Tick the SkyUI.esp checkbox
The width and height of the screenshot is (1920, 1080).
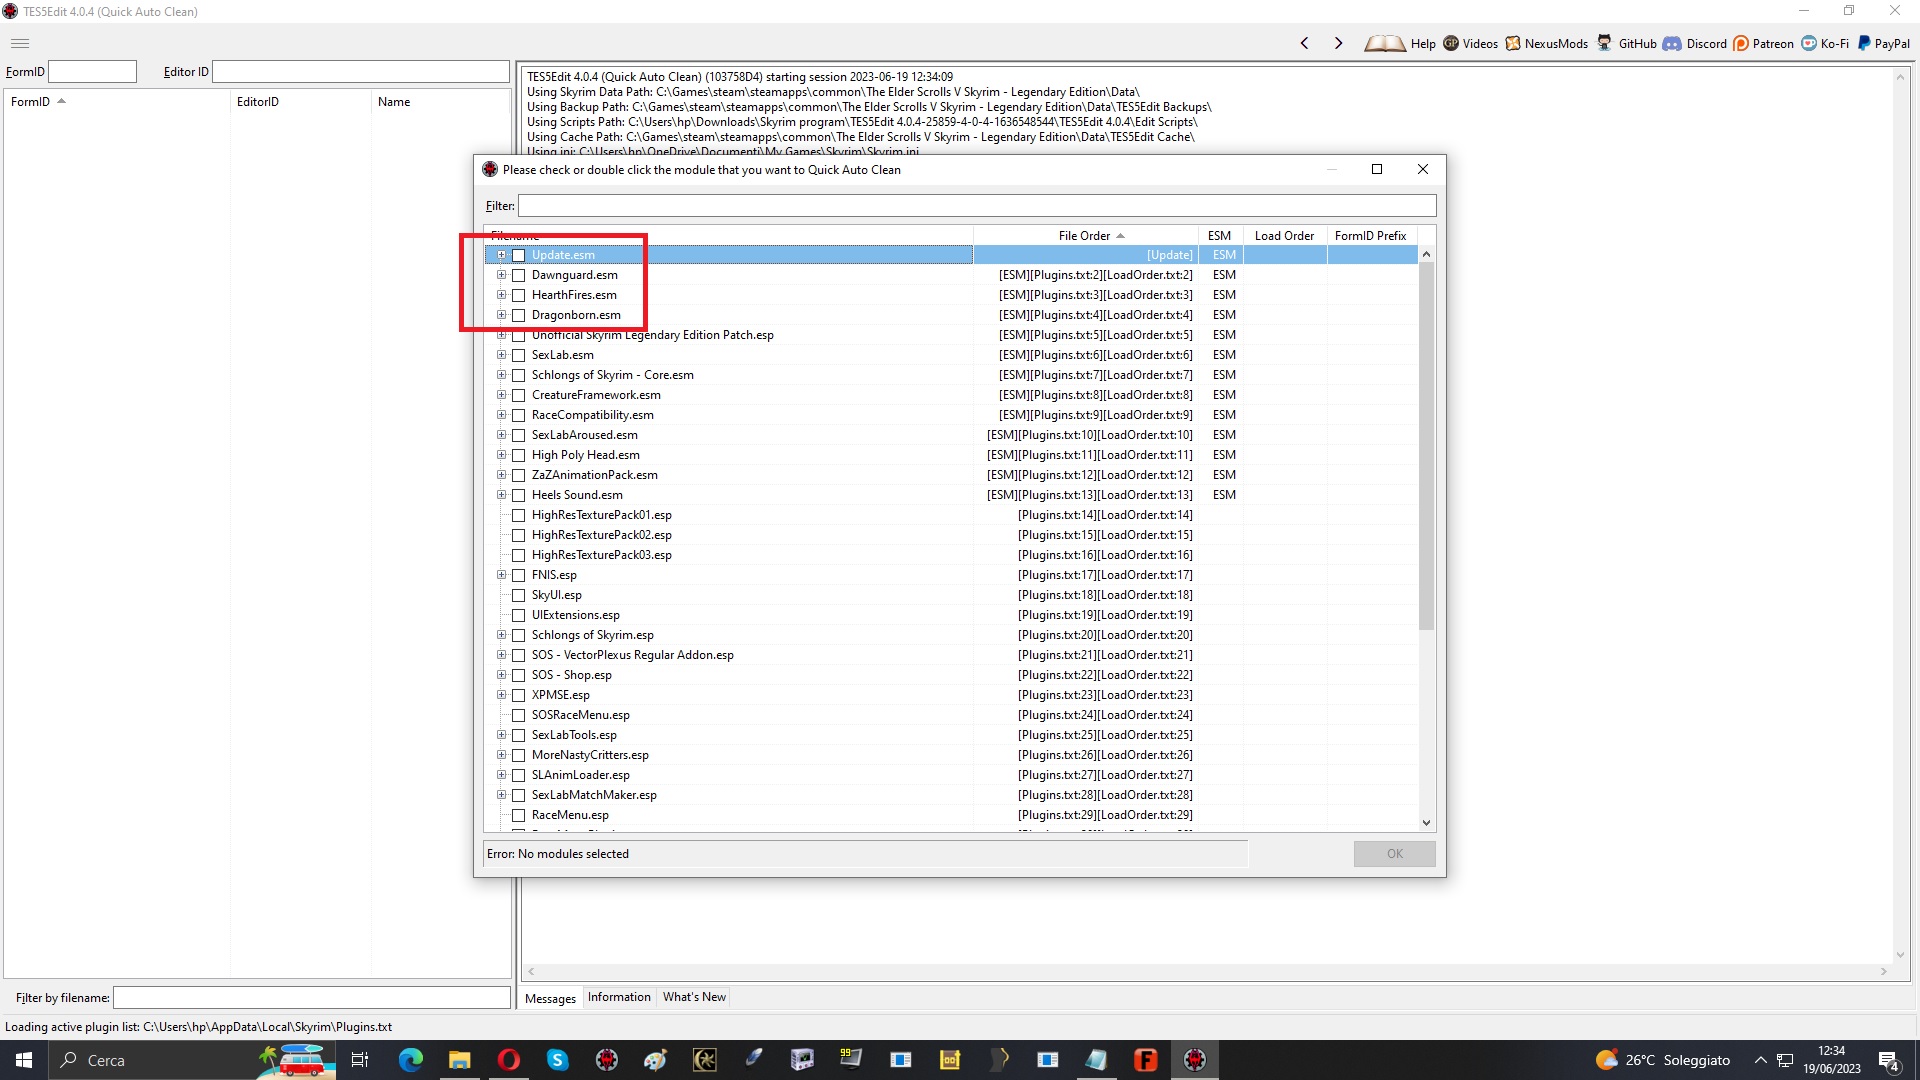tap(518, 595)
